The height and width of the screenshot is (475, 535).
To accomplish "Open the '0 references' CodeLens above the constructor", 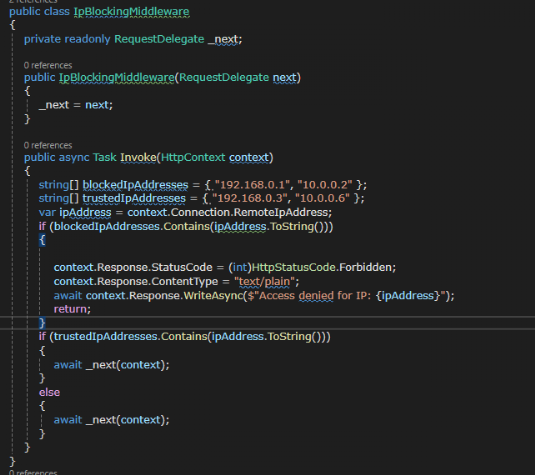I will point(48,65).
